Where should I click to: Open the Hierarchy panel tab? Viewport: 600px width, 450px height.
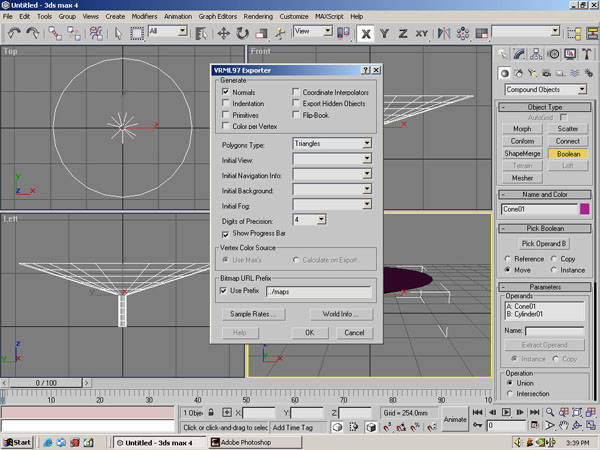click(x=536, y=54)
